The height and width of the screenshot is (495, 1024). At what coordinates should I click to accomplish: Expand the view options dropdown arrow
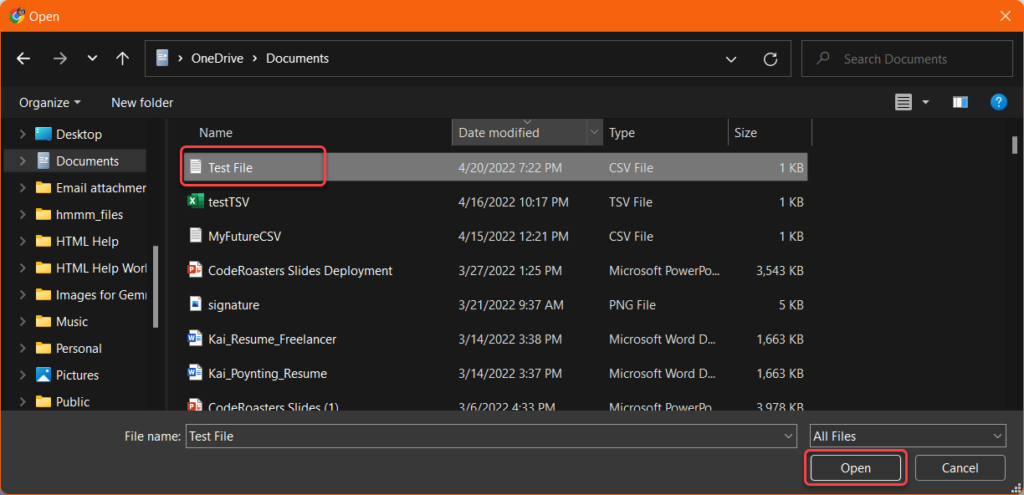pyautogui.click(x=925, y=102)
